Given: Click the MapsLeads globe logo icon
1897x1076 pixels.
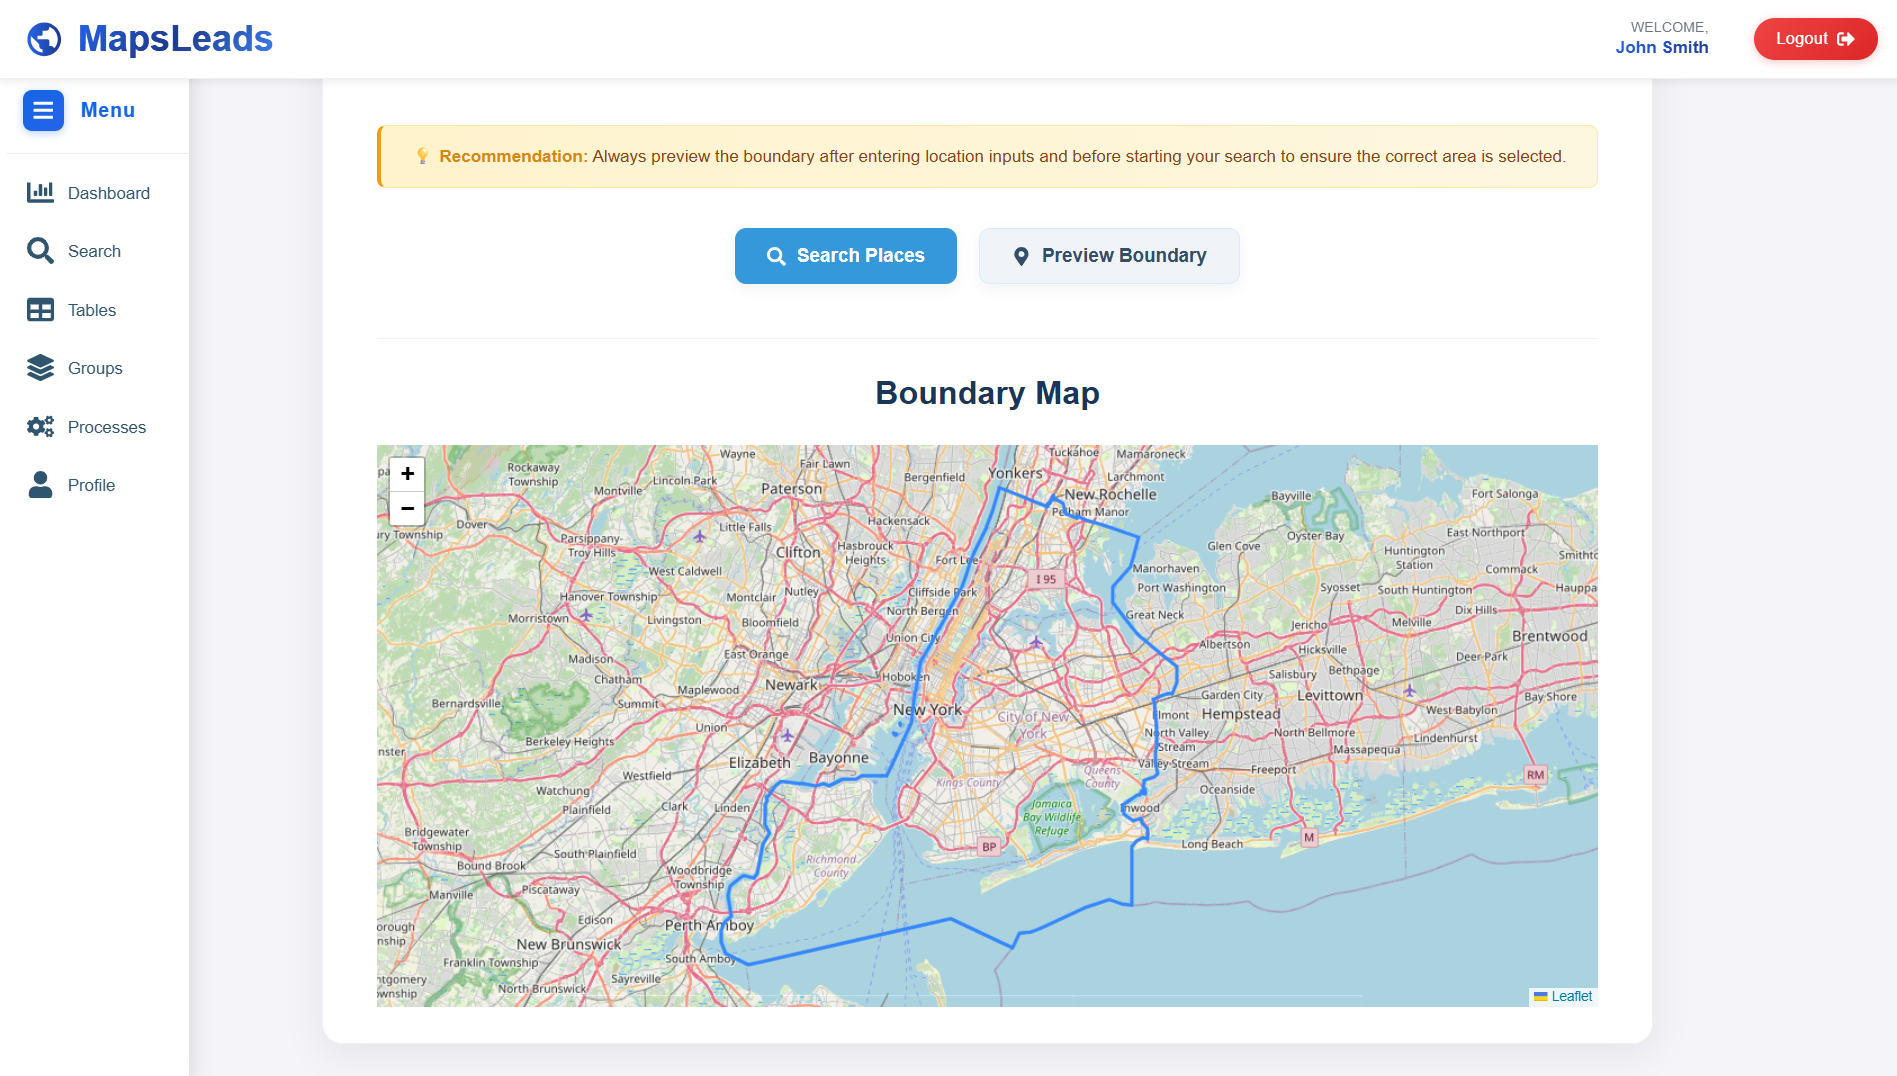Looking at the screenshot, I should [x=44, y=39].
